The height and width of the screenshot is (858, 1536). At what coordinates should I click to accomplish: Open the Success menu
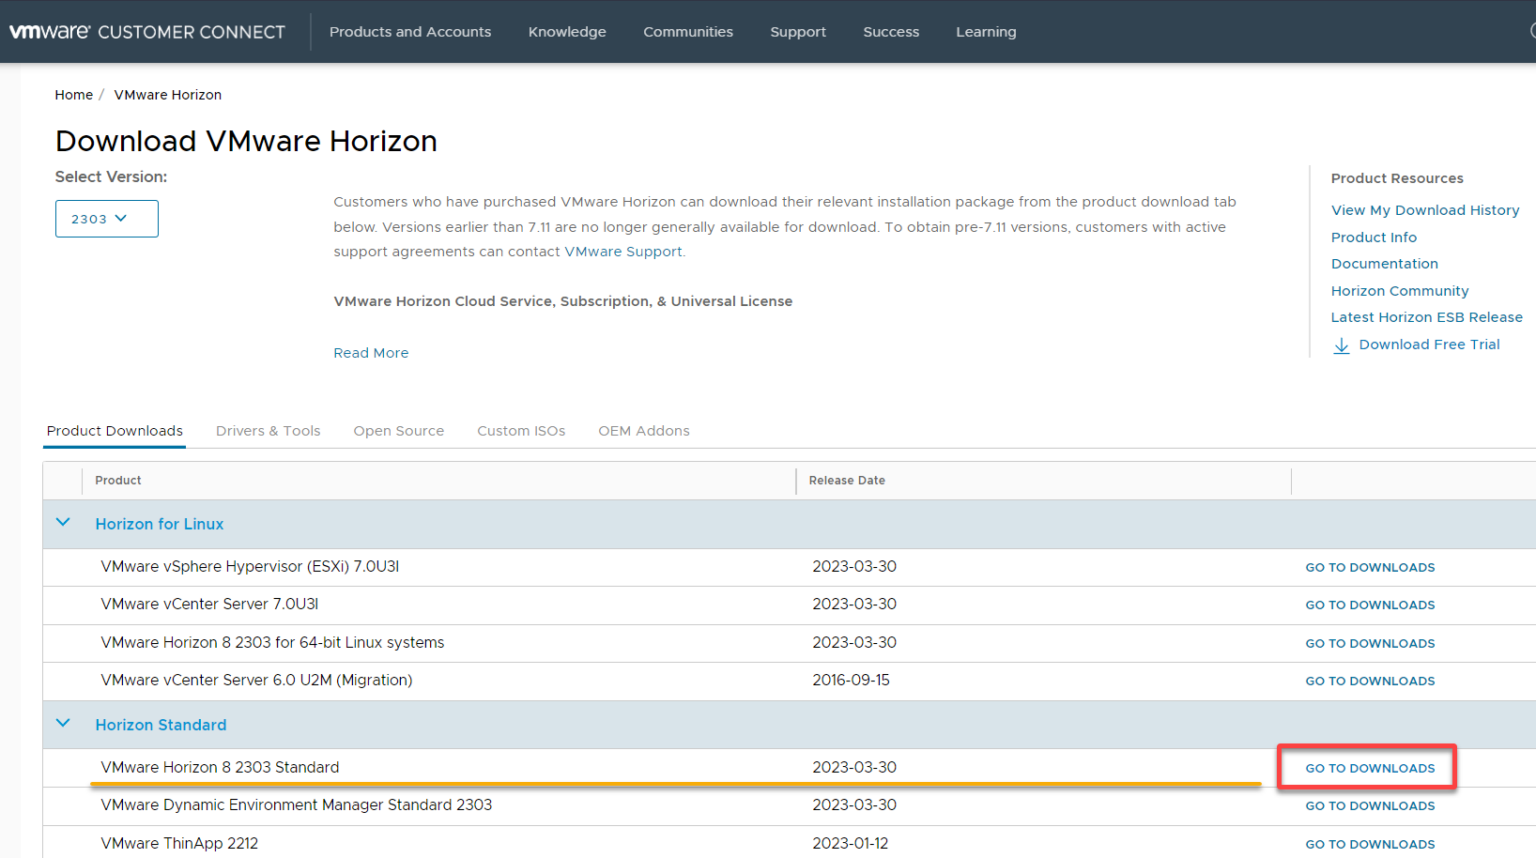point(891,32)
